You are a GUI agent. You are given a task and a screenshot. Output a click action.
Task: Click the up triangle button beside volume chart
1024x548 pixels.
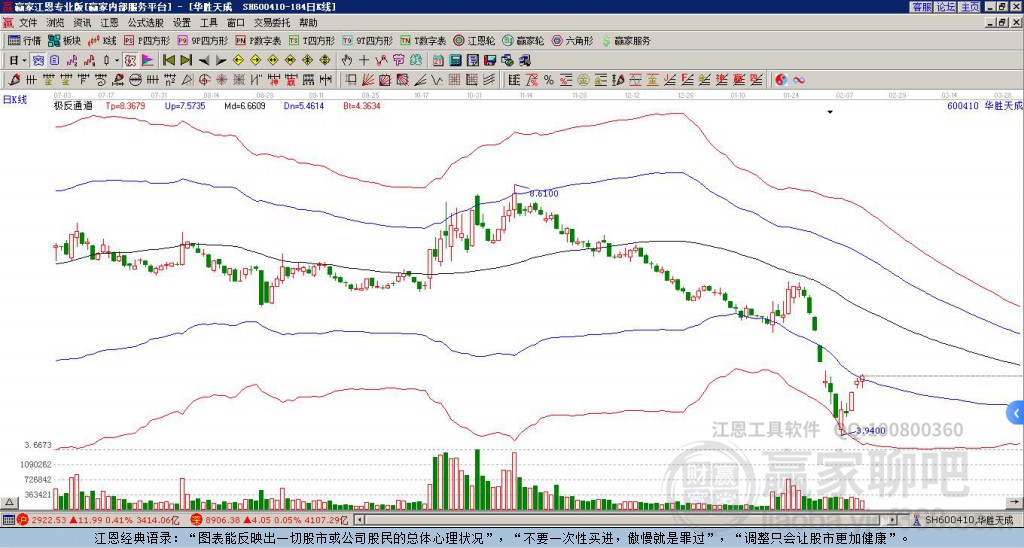click(8, 502)
